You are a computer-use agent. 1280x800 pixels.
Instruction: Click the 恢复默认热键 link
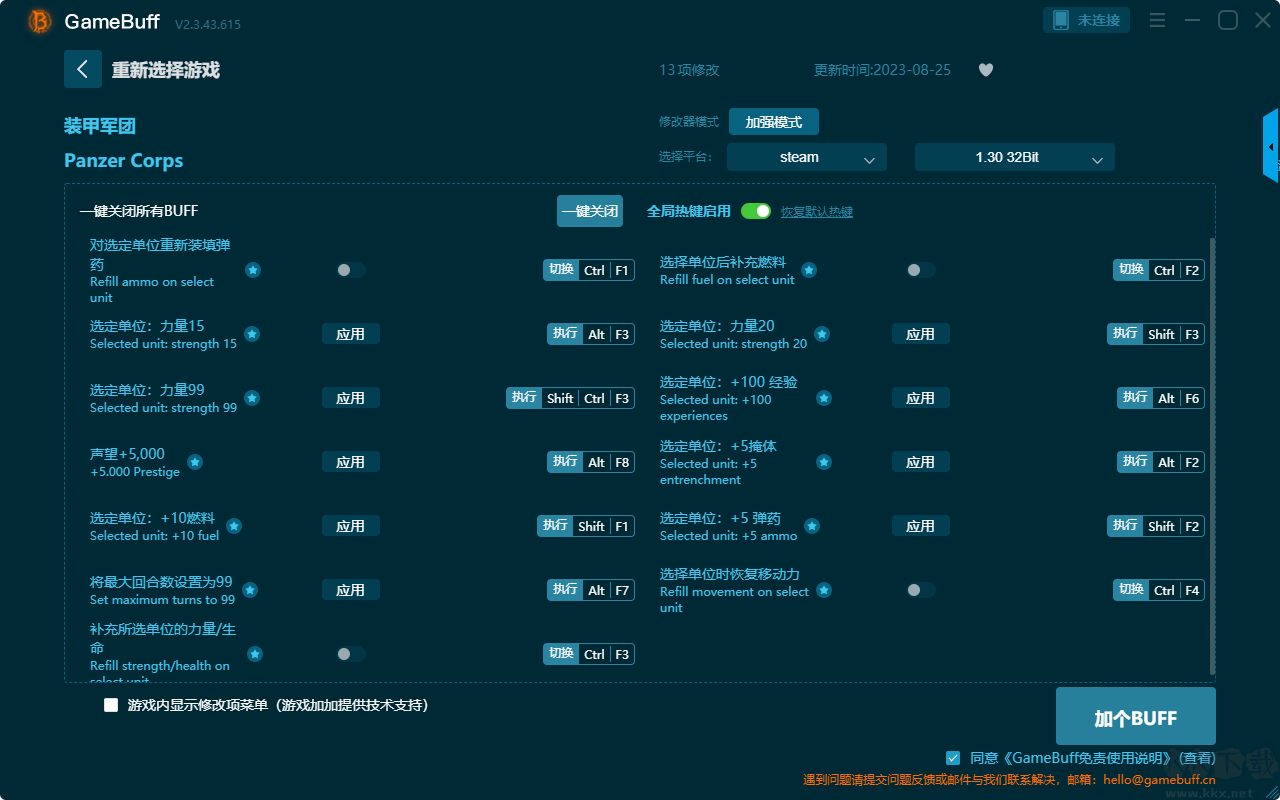click(x=817, y=212)
